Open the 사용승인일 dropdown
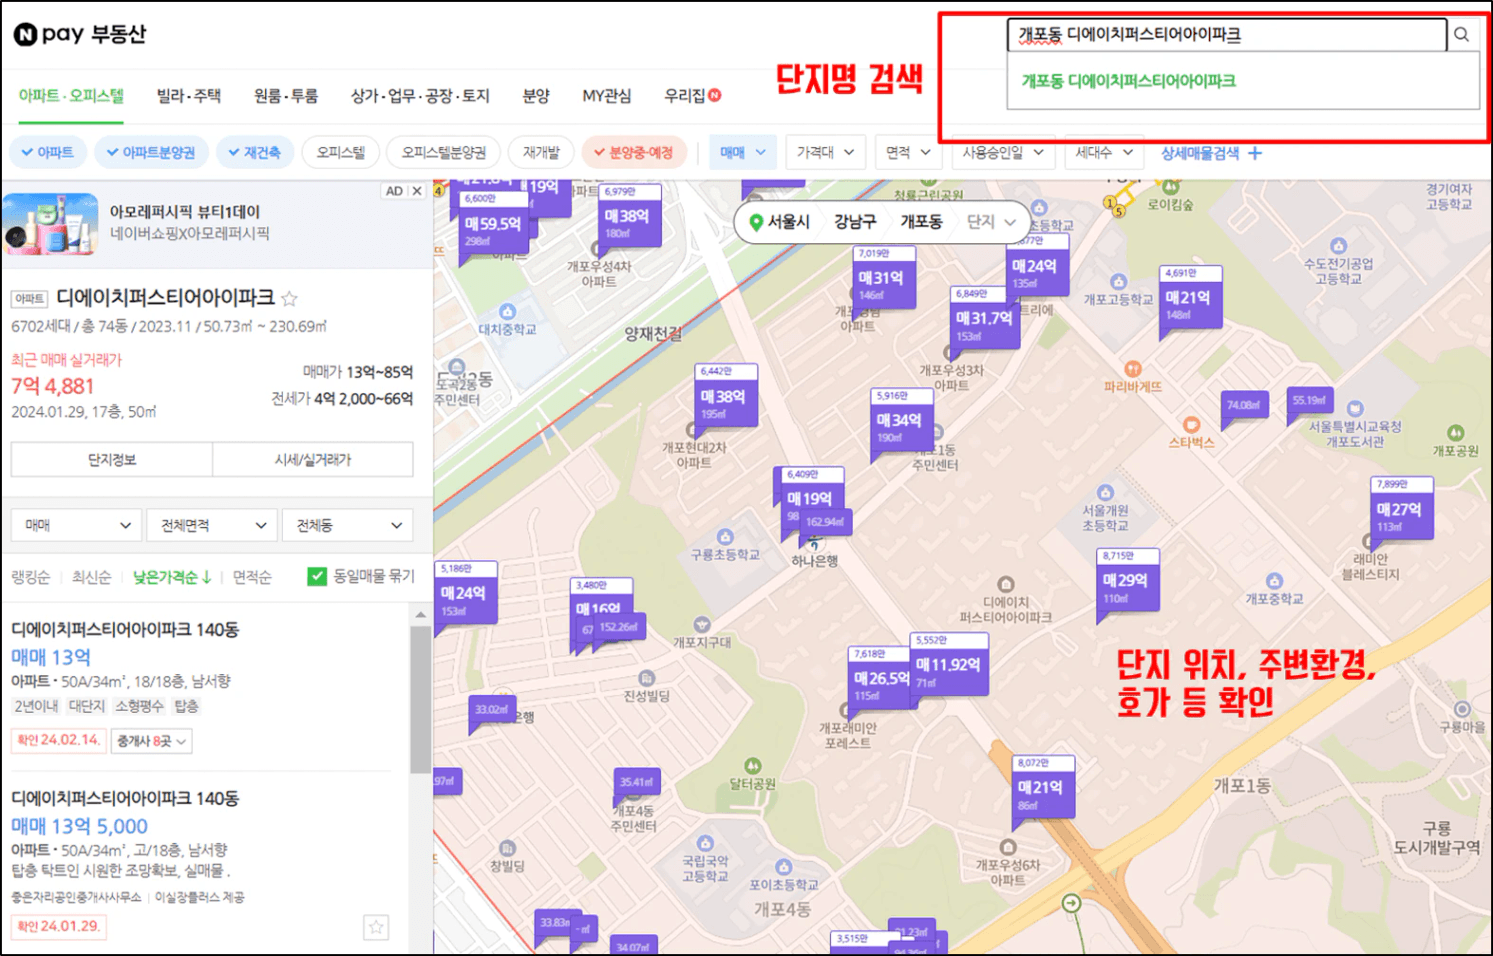Screen dimensions: 1493x956 (x=1003, y=152)
